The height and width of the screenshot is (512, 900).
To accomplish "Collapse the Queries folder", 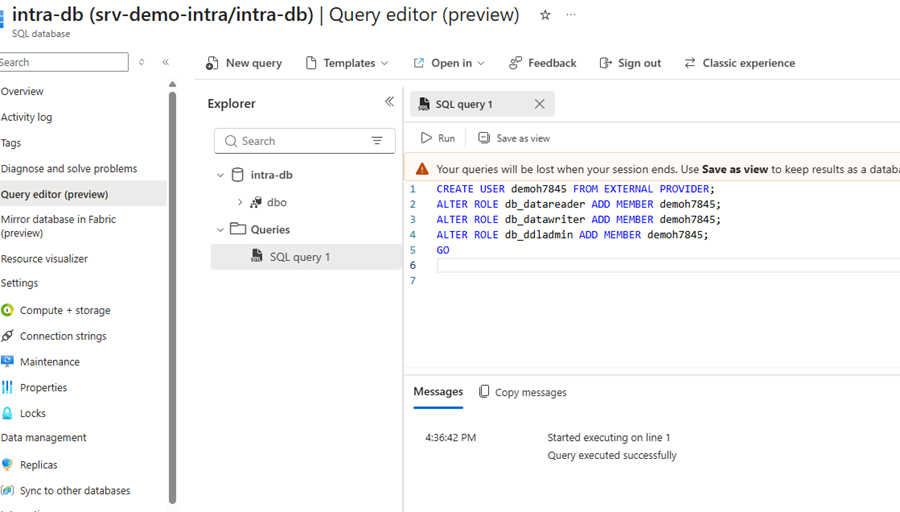I will tap(221, 229).
